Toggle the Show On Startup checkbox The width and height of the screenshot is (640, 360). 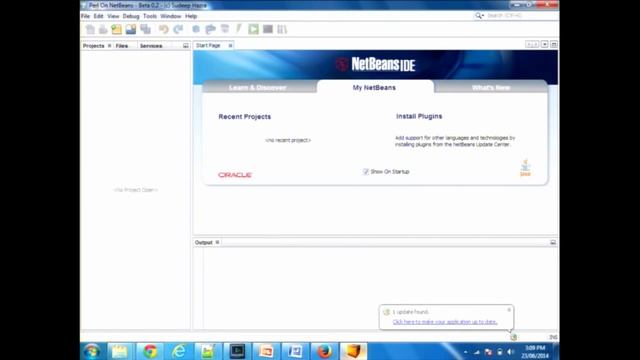[x=366, y=172]
